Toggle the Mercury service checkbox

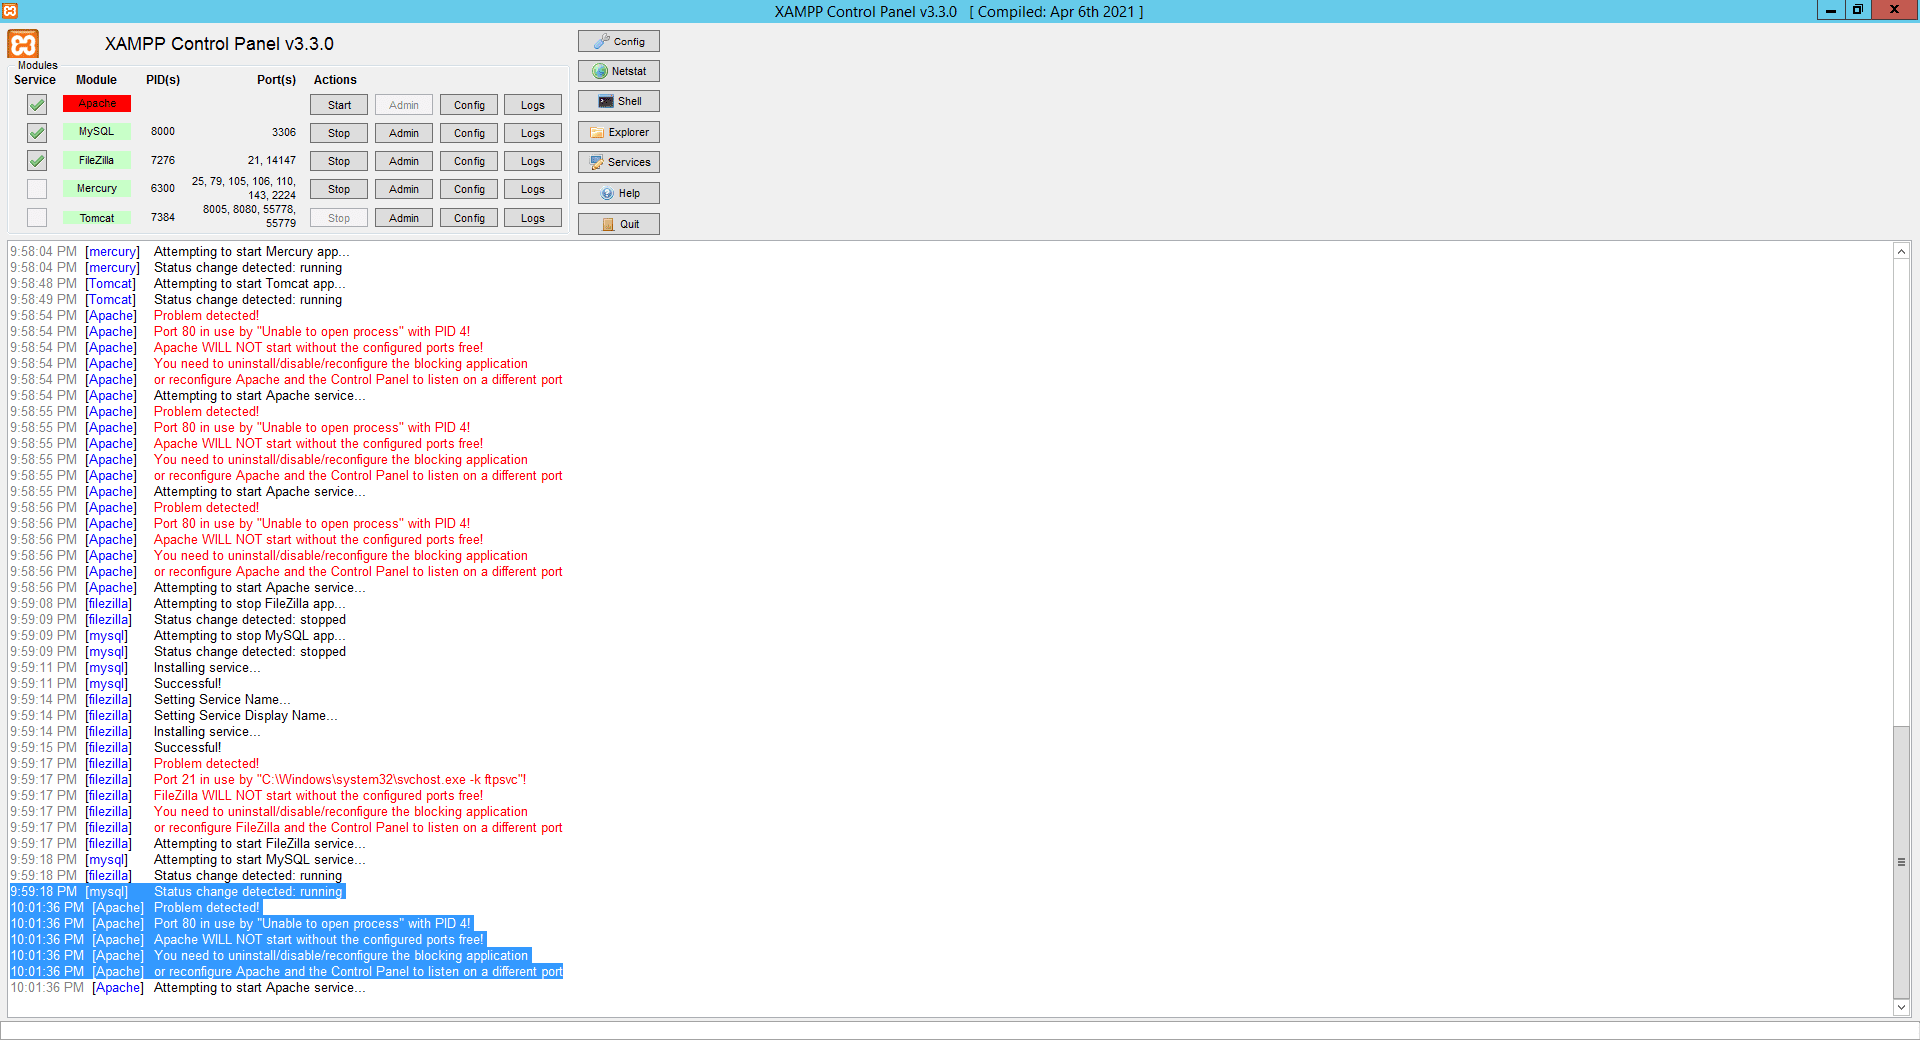tap(37, 188)
